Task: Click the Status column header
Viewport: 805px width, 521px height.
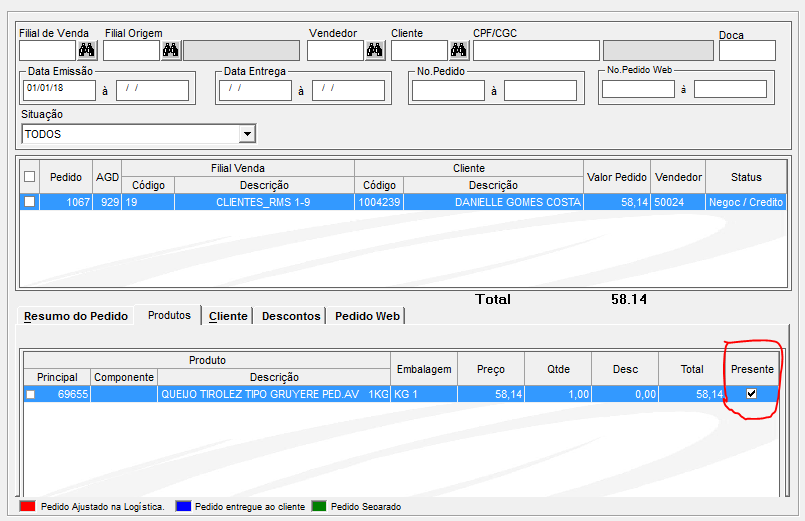Action: point(746,177)
